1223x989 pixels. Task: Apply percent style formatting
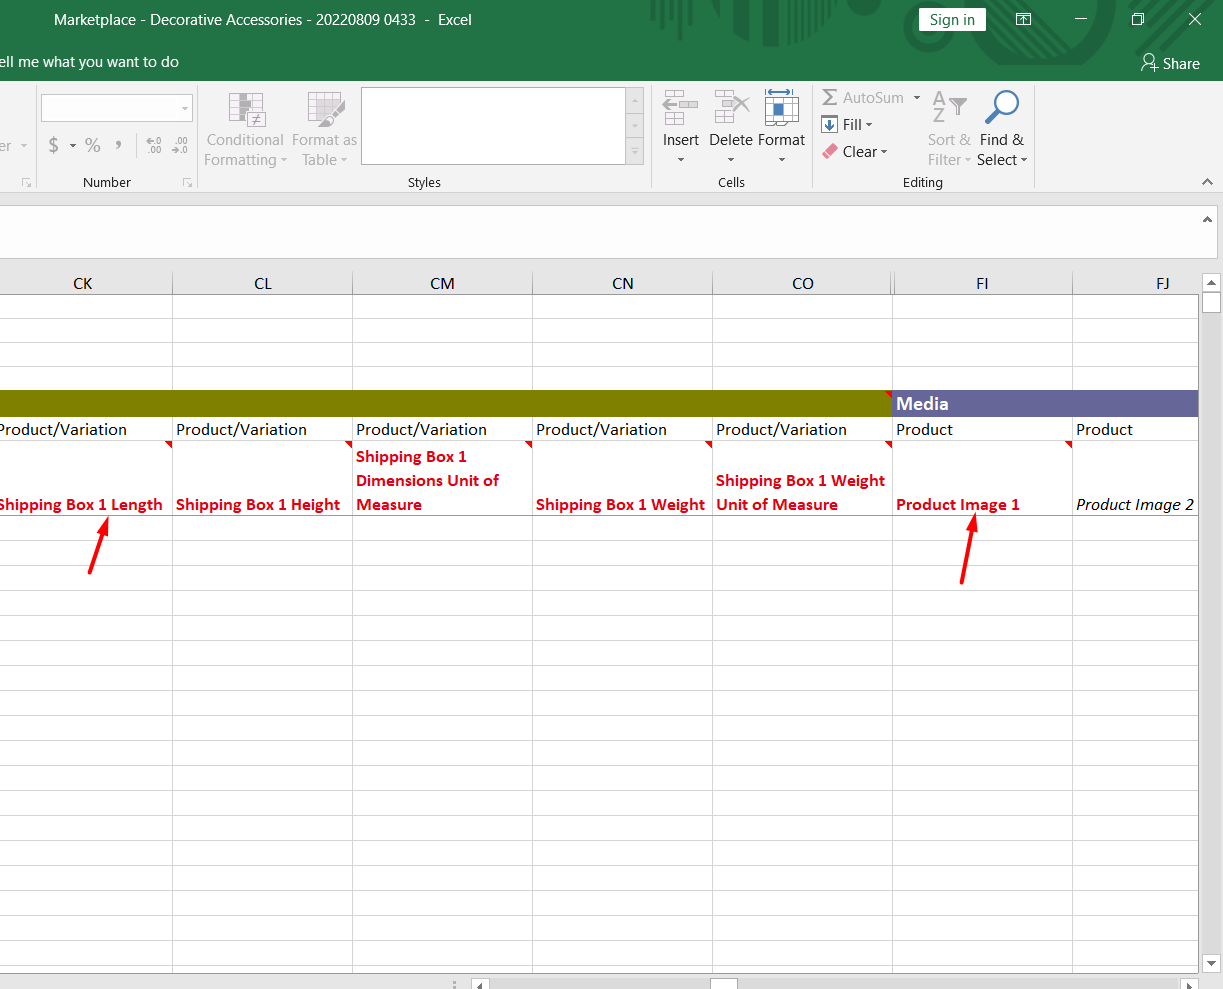[x=93, y=145]
